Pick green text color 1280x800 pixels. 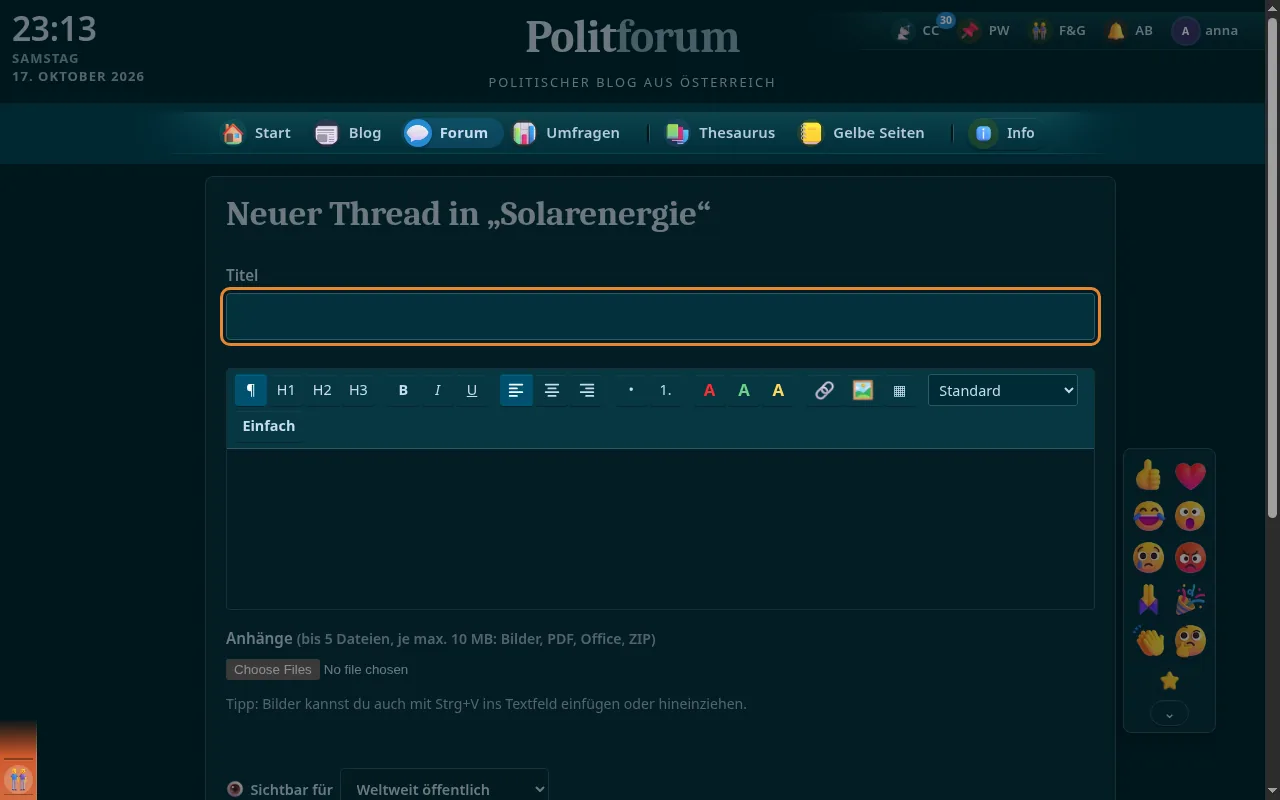point(744,390)
